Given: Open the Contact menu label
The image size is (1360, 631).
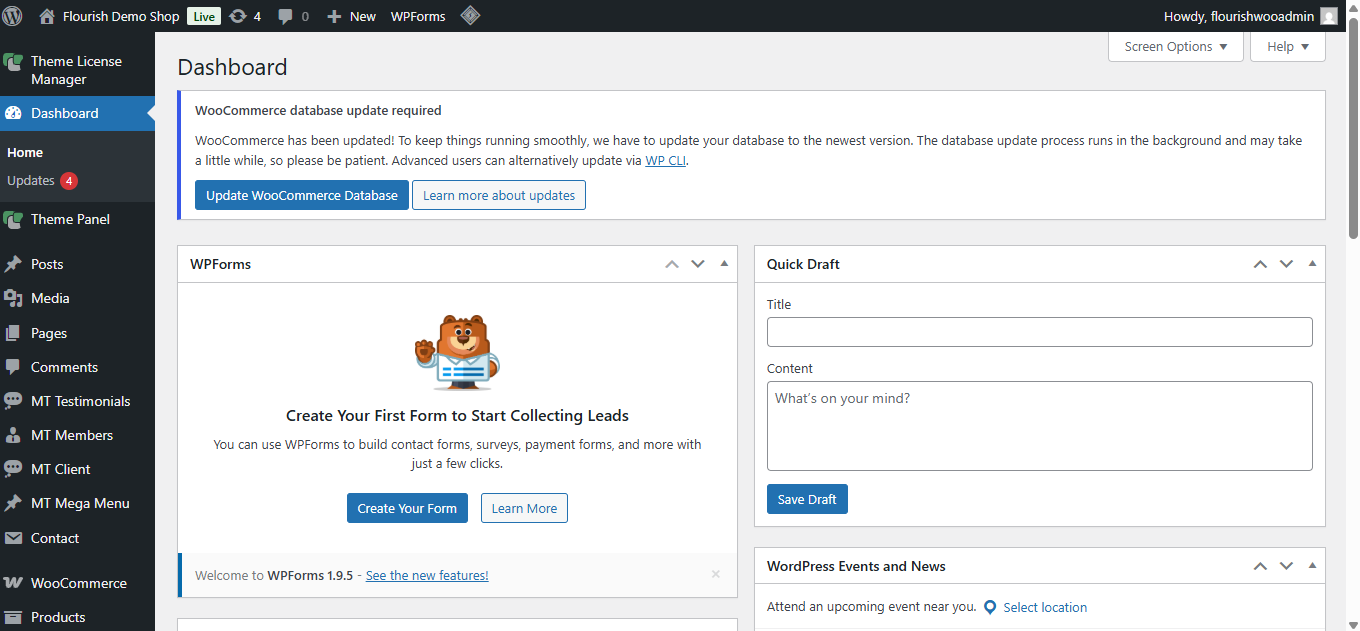Looking at the screenshot, I should click(x=55, y=538).
